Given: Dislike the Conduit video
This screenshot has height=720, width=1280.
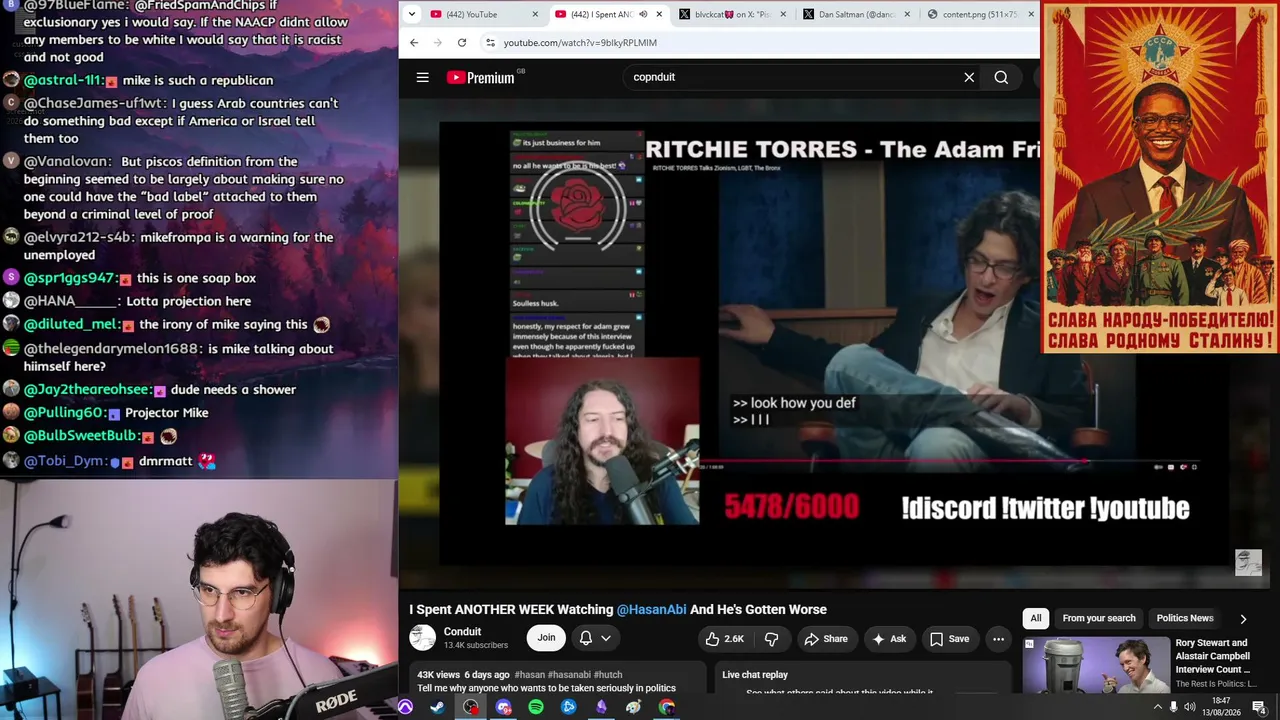Looking at the screenshot, I should click(x=771, y=639).
